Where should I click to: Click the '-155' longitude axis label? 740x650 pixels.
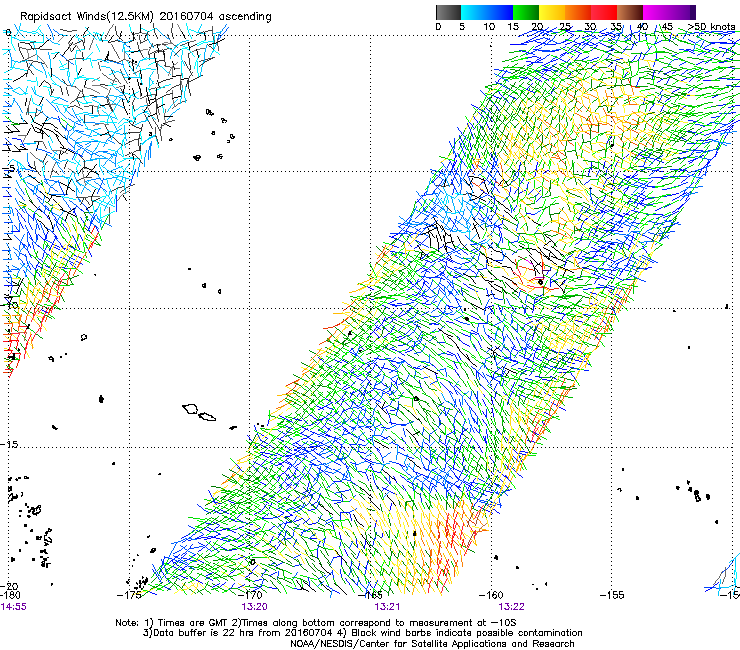[x=612, y=595]
